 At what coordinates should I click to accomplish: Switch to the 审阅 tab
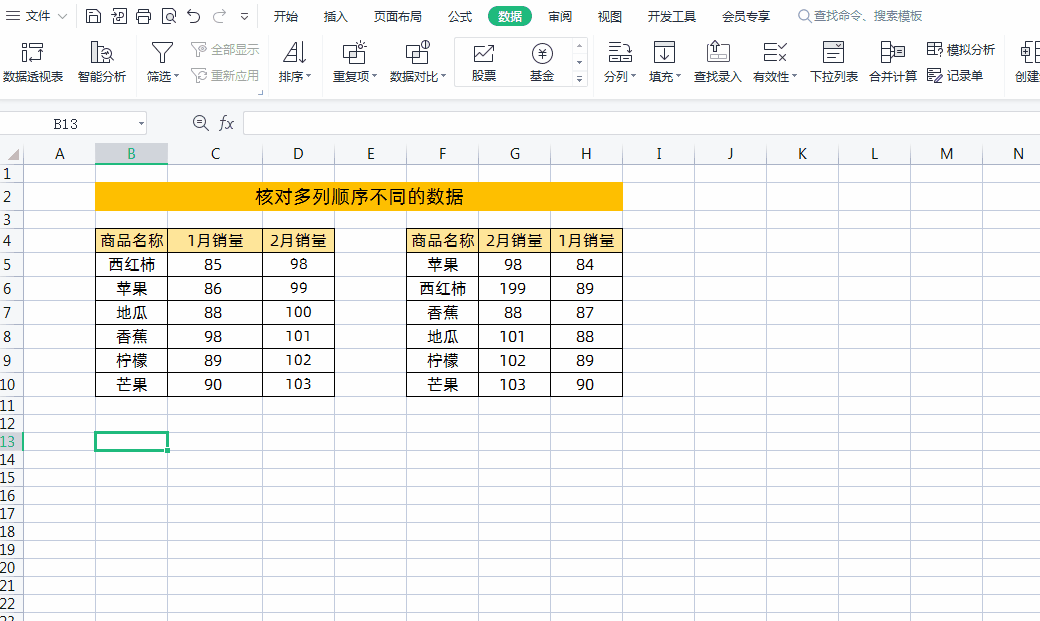coord(560,16)
